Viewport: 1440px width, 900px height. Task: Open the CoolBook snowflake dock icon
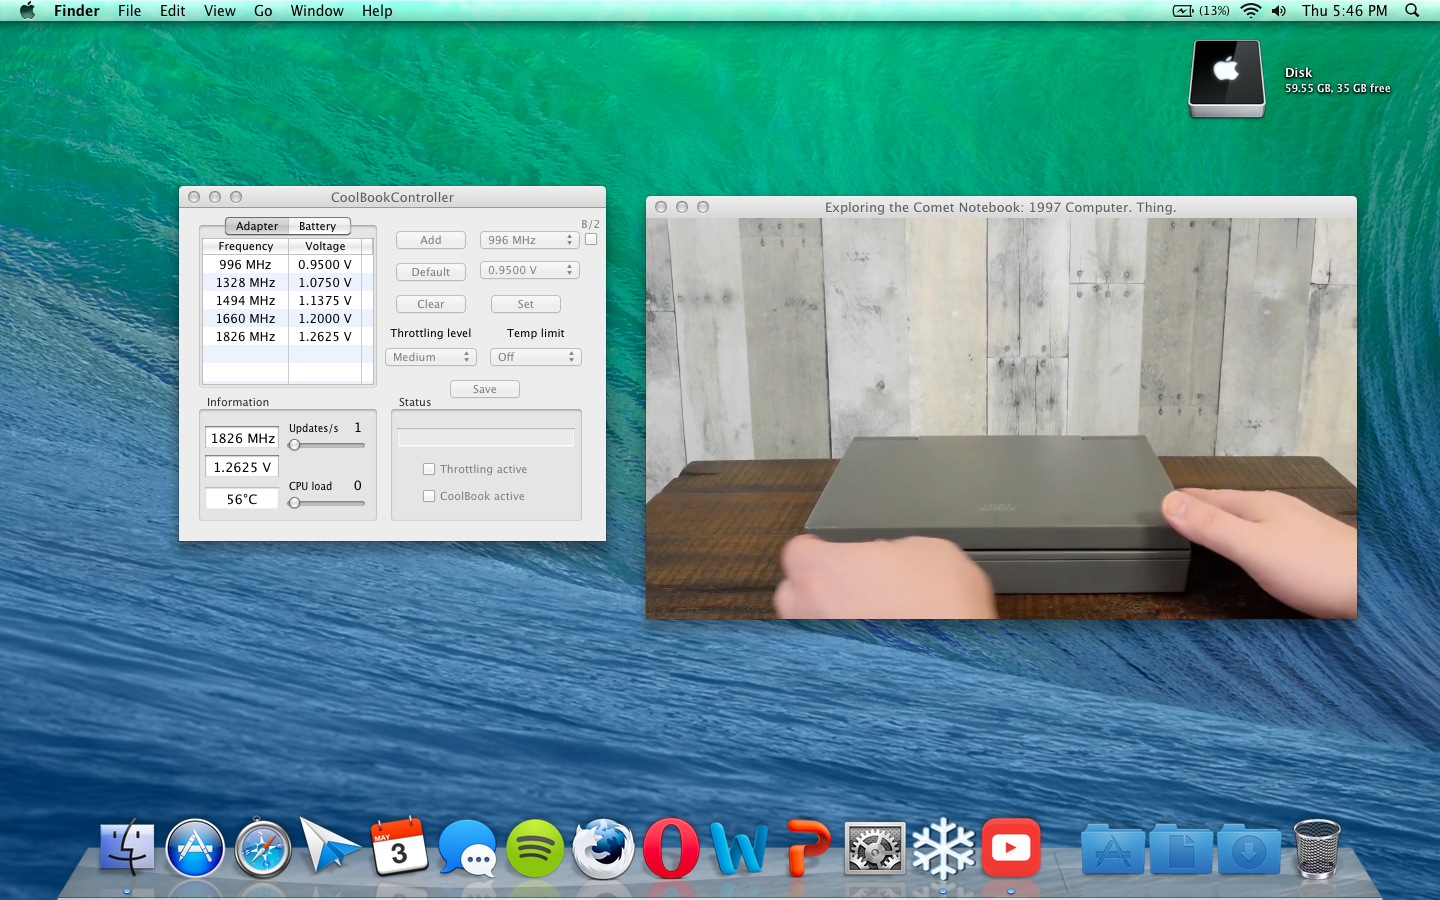click(942, 849)
